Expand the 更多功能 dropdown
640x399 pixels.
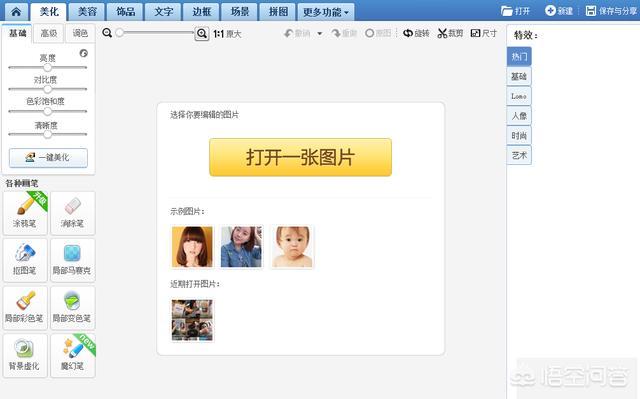326,12
